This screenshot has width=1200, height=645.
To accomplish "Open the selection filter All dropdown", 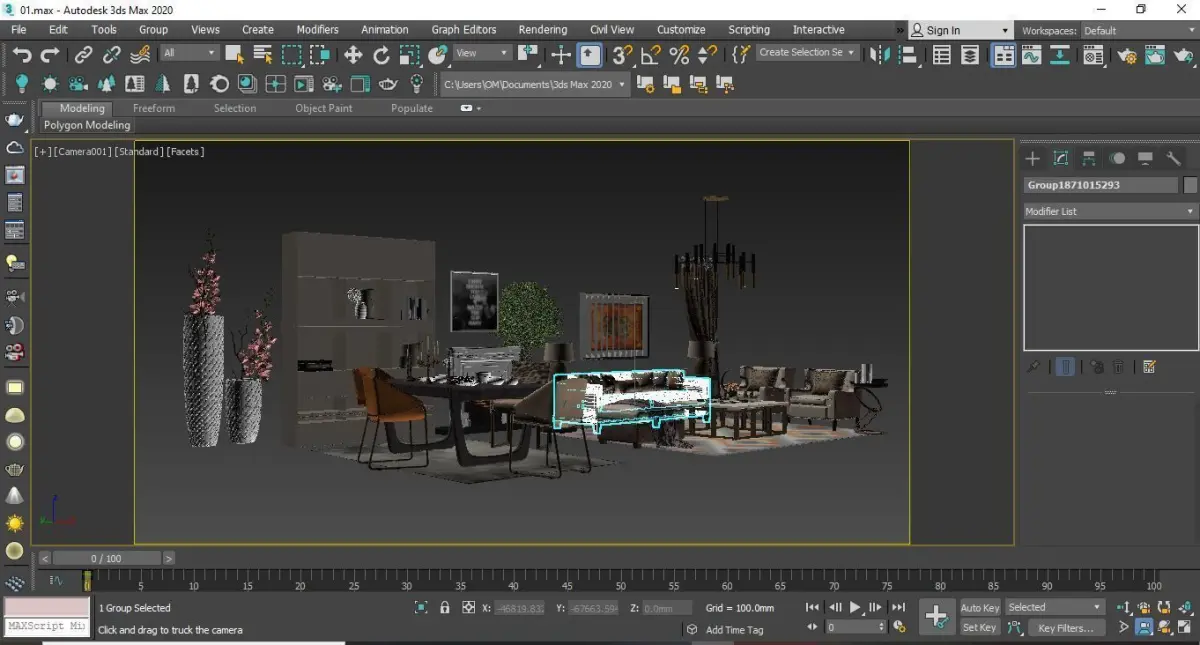I will 189,53.
